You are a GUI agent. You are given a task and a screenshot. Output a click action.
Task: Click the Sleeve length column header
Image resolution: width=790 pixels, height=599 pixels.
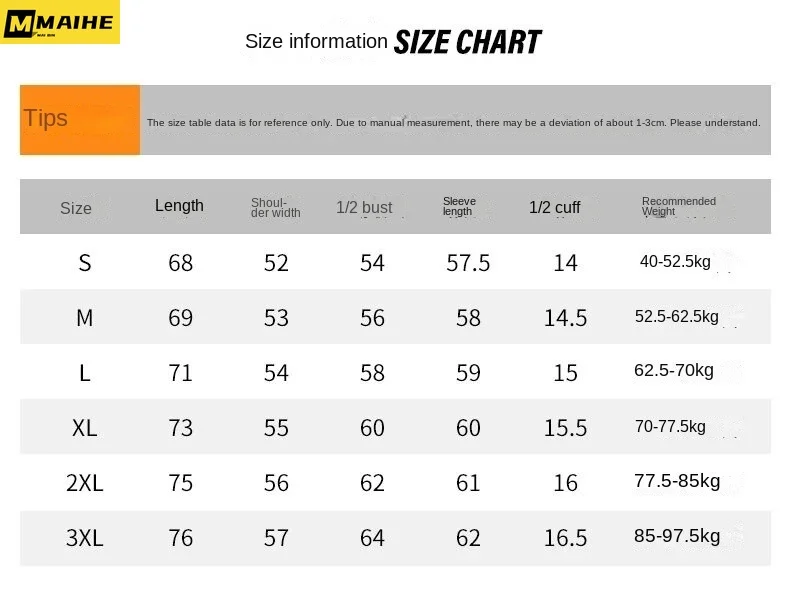click(459, 206)
